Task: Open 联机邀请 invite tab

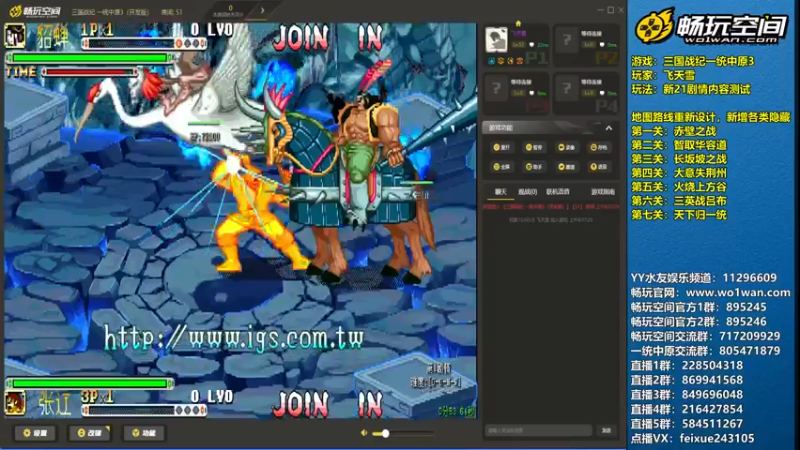Action: 558,192
